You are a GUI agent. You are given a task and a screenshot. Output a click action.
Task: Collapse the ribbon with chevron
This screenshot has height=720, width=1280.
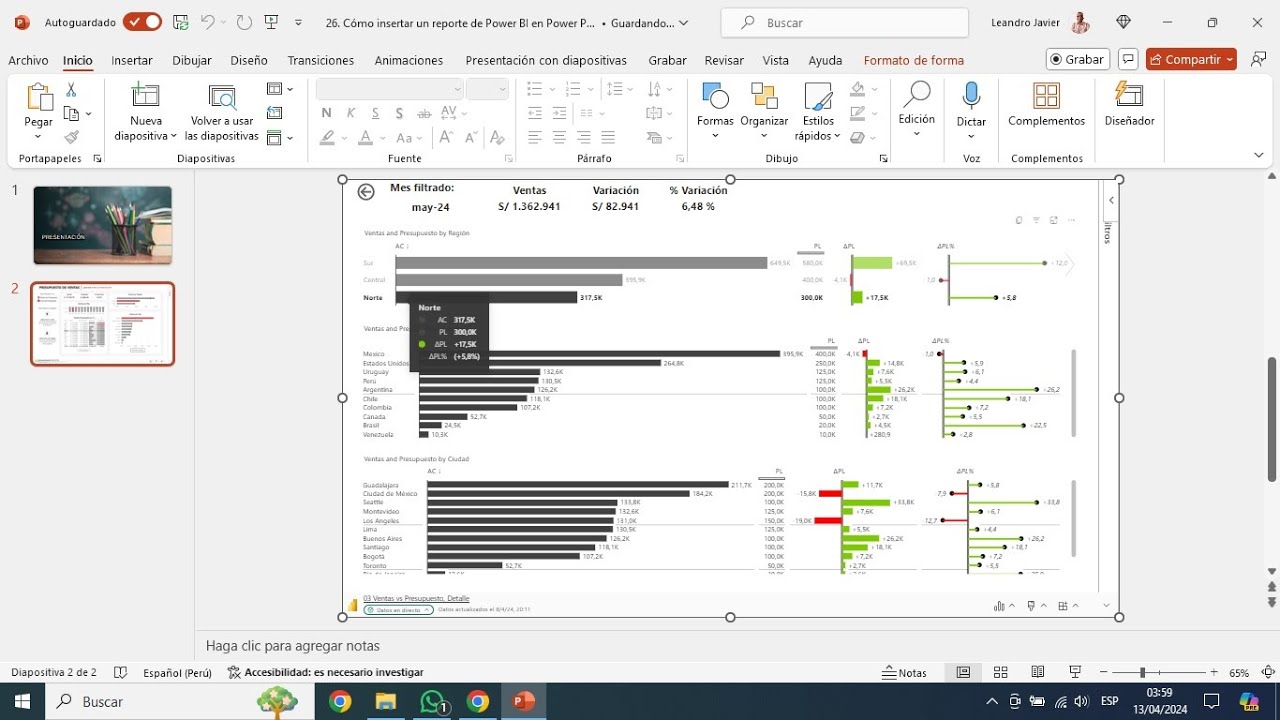coord(1258,155)
